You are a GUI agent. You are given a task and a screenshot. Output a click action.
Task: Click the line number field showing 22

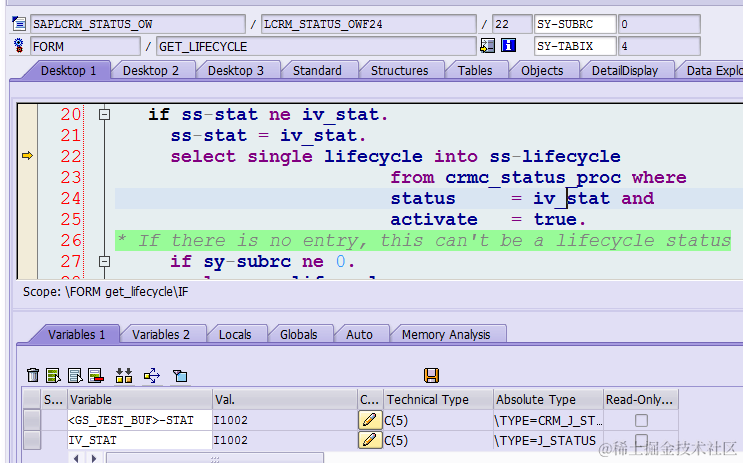pyautogui.click(x=512, y=24)
